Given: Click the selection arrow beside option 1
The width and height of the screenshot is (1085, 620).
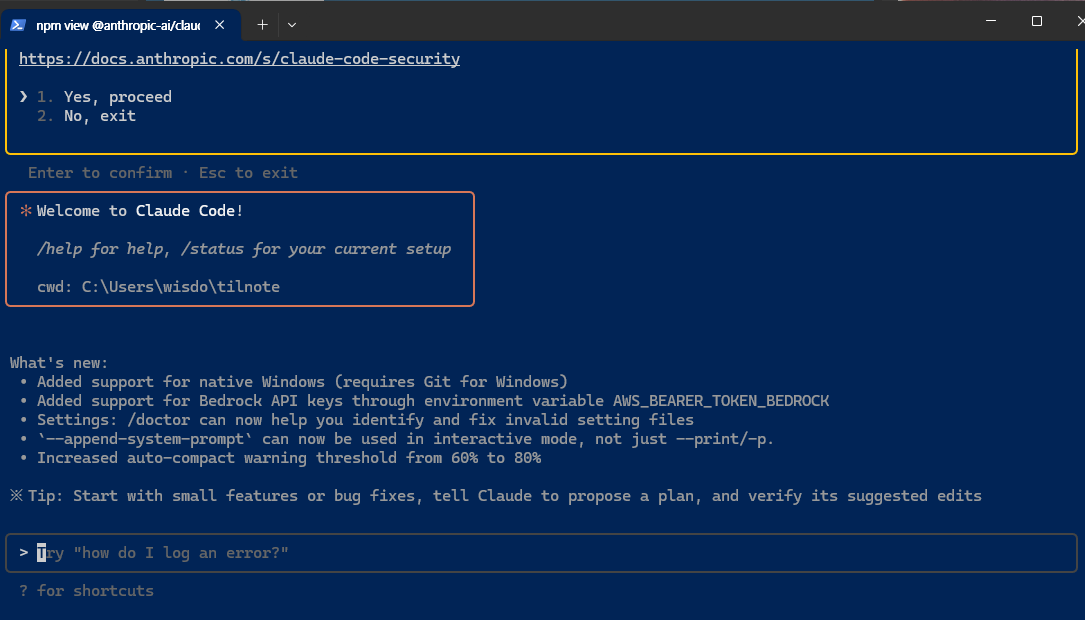Looking at the screenshot, I should coord(23,97).
